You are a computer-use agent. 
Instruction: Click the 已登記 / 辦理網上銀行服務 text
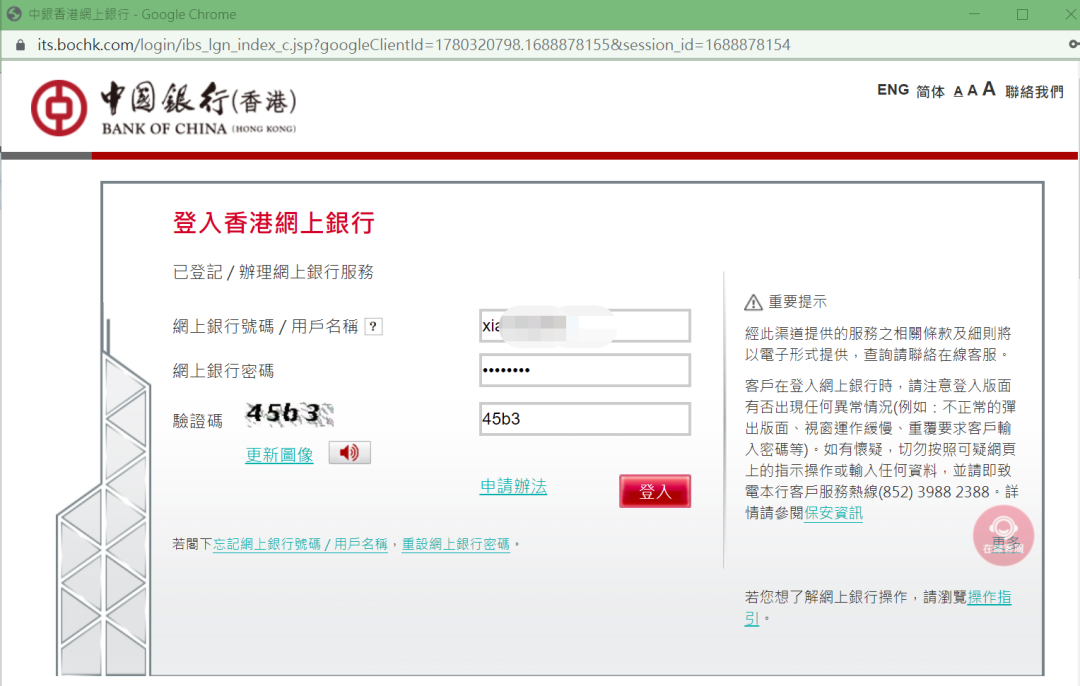(x=273, y=272)
